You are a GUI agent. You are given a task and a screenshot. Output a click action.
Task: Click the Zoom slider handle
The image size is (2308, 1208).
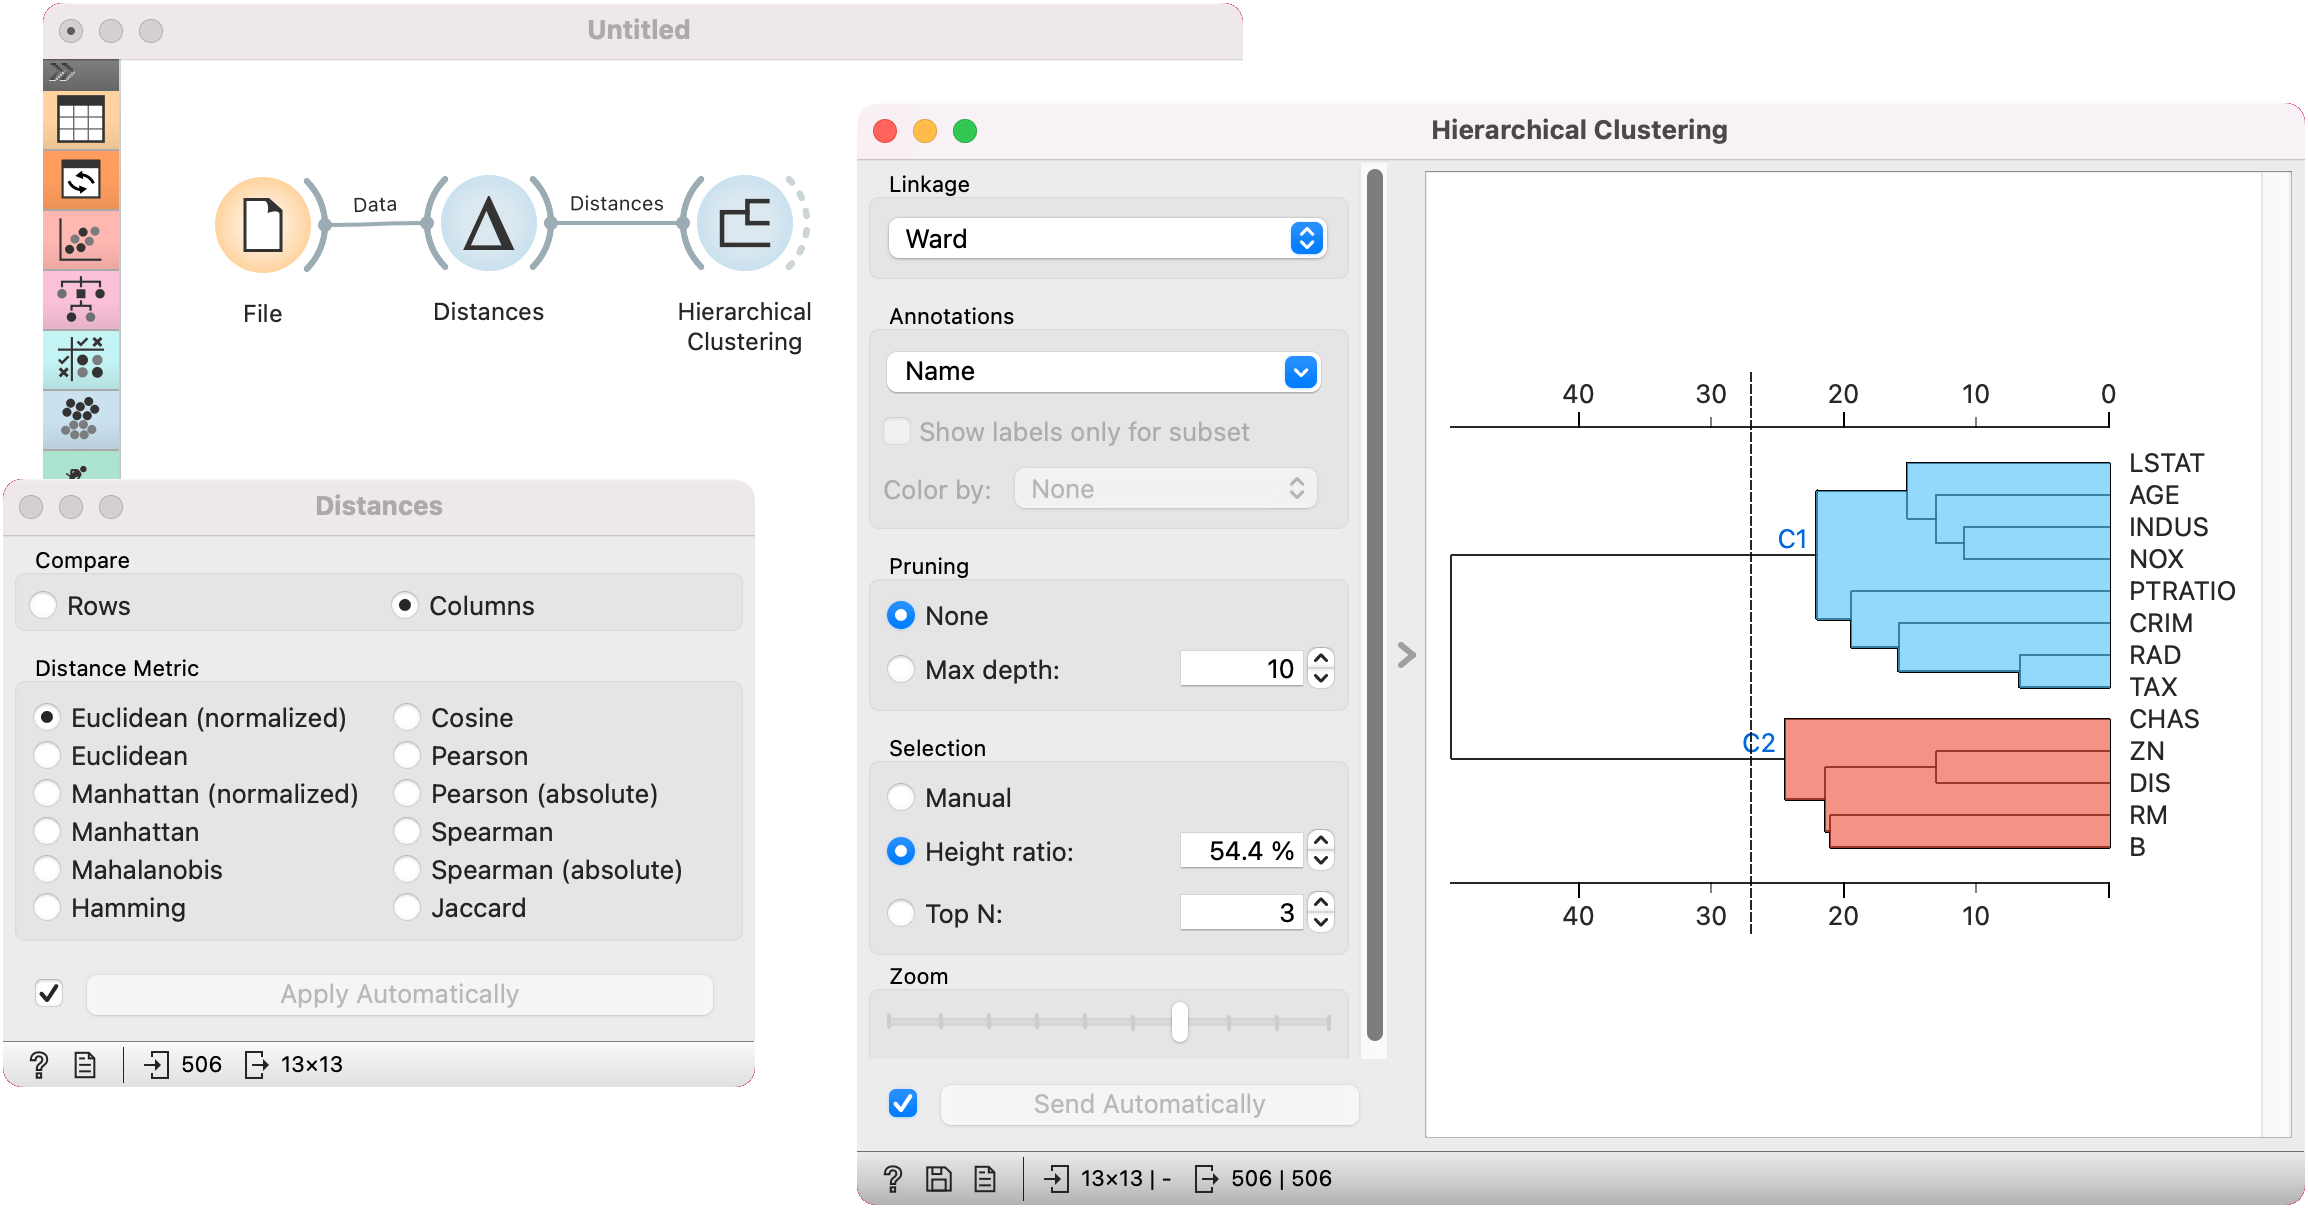pos(1180,1022)
